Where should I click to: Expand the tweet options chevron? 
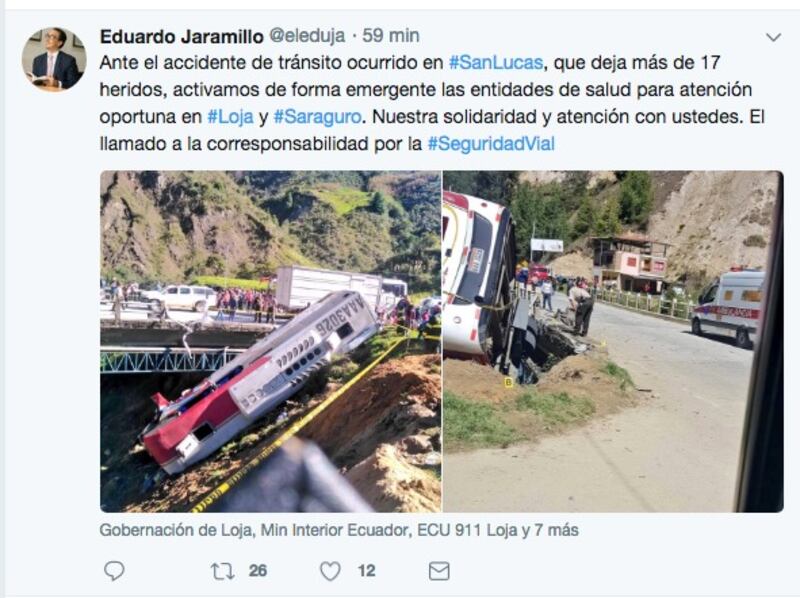pos(773,37)
